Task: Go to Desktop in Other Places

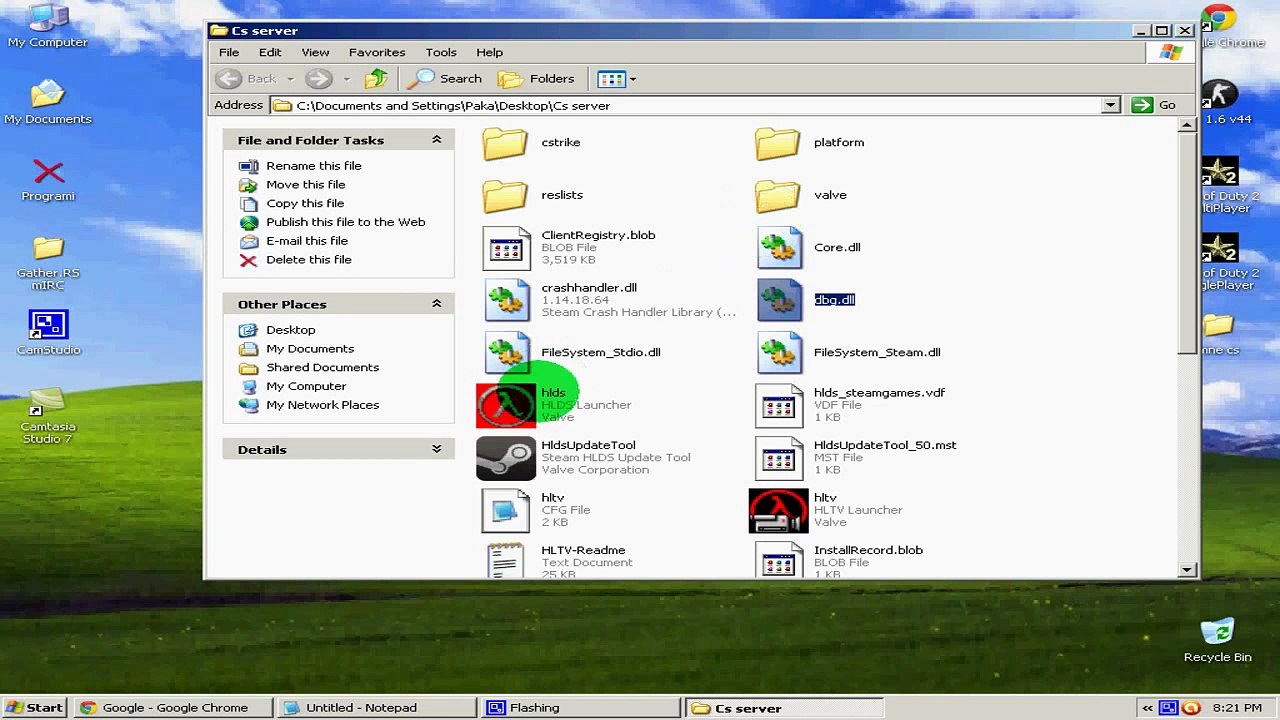Action: click(291, 330)
